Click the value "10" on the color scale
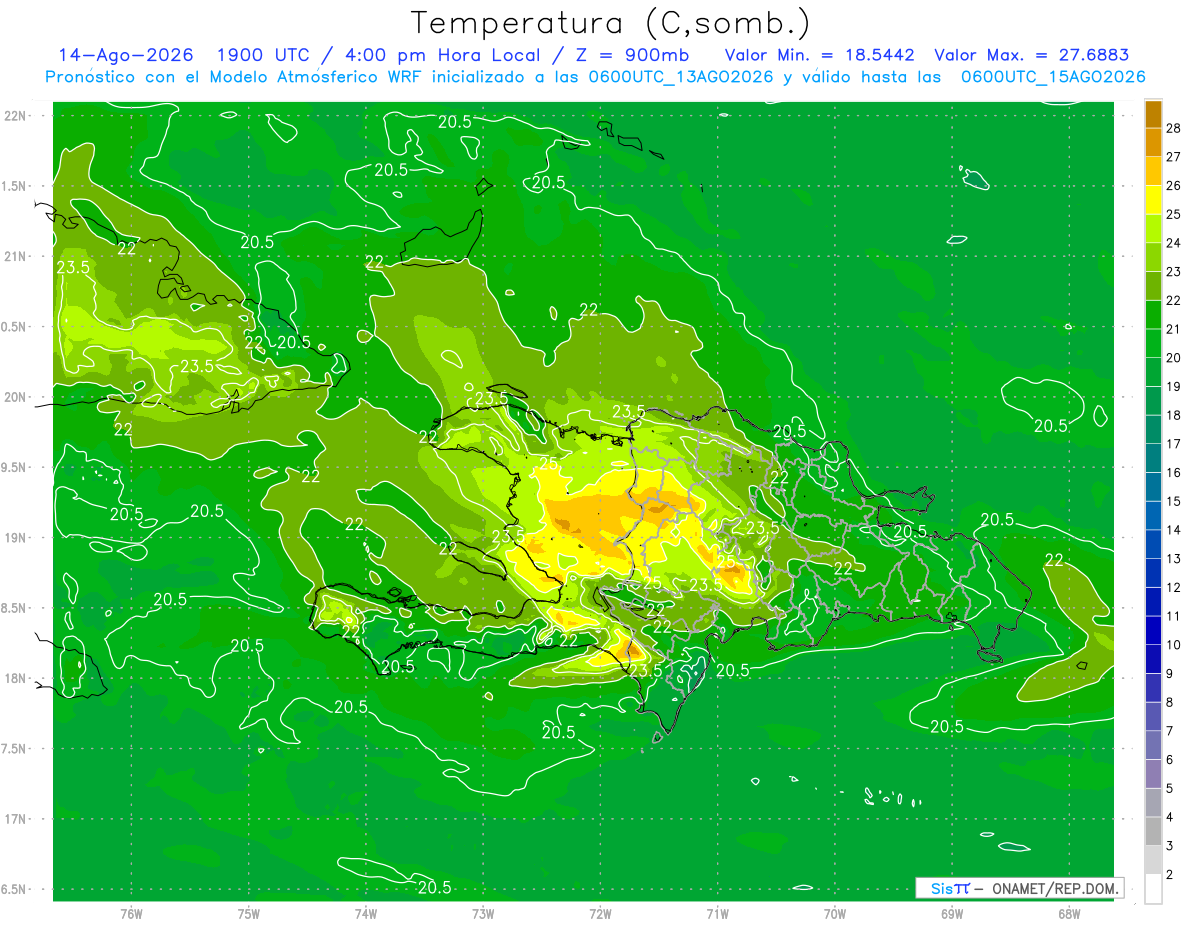Image resolution: width=1200 pixels, height=927 pixels. tap(1174, 645)
